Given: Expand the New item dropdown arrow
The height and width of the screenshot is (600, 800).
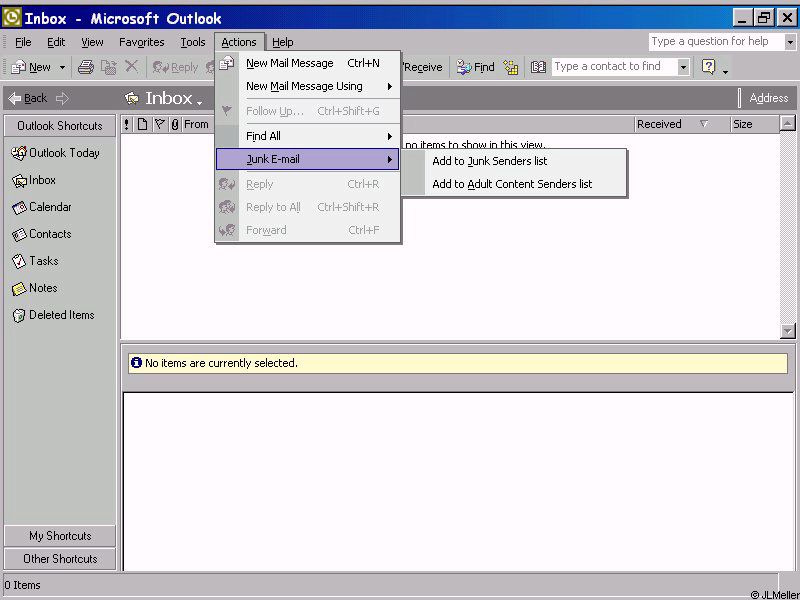Looking at the screenshot, I should (62, 68).
